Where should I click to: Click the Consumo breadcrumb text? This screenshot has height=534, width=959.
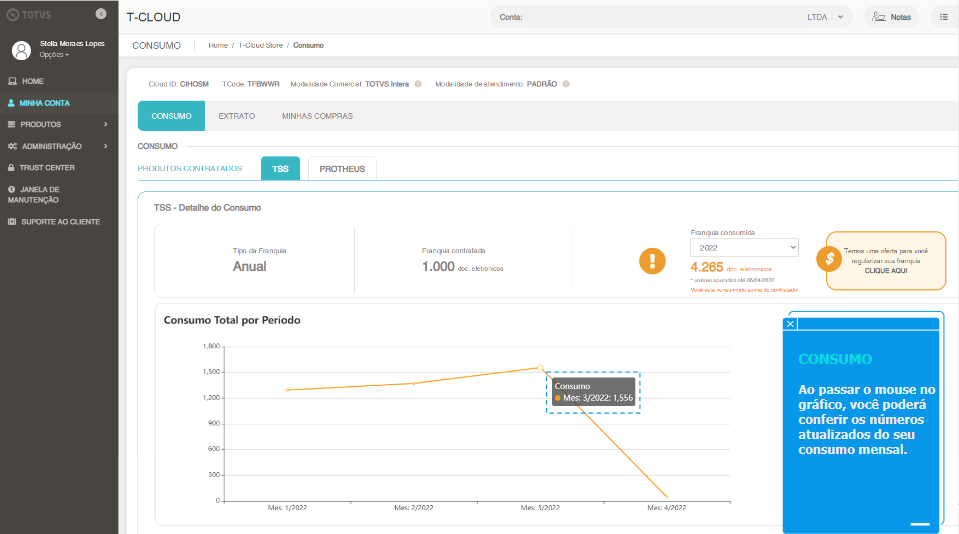(x=308, y=45)
